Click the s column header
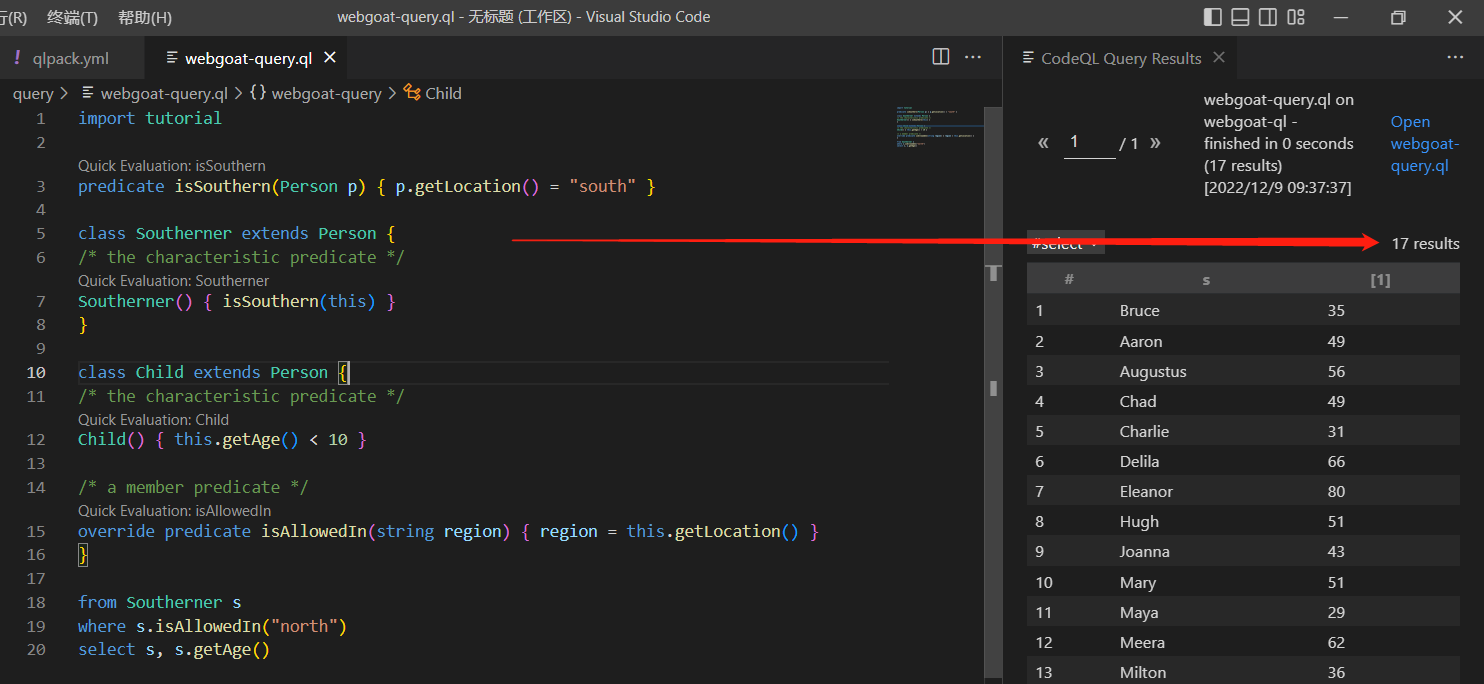 coord(1206,280)
